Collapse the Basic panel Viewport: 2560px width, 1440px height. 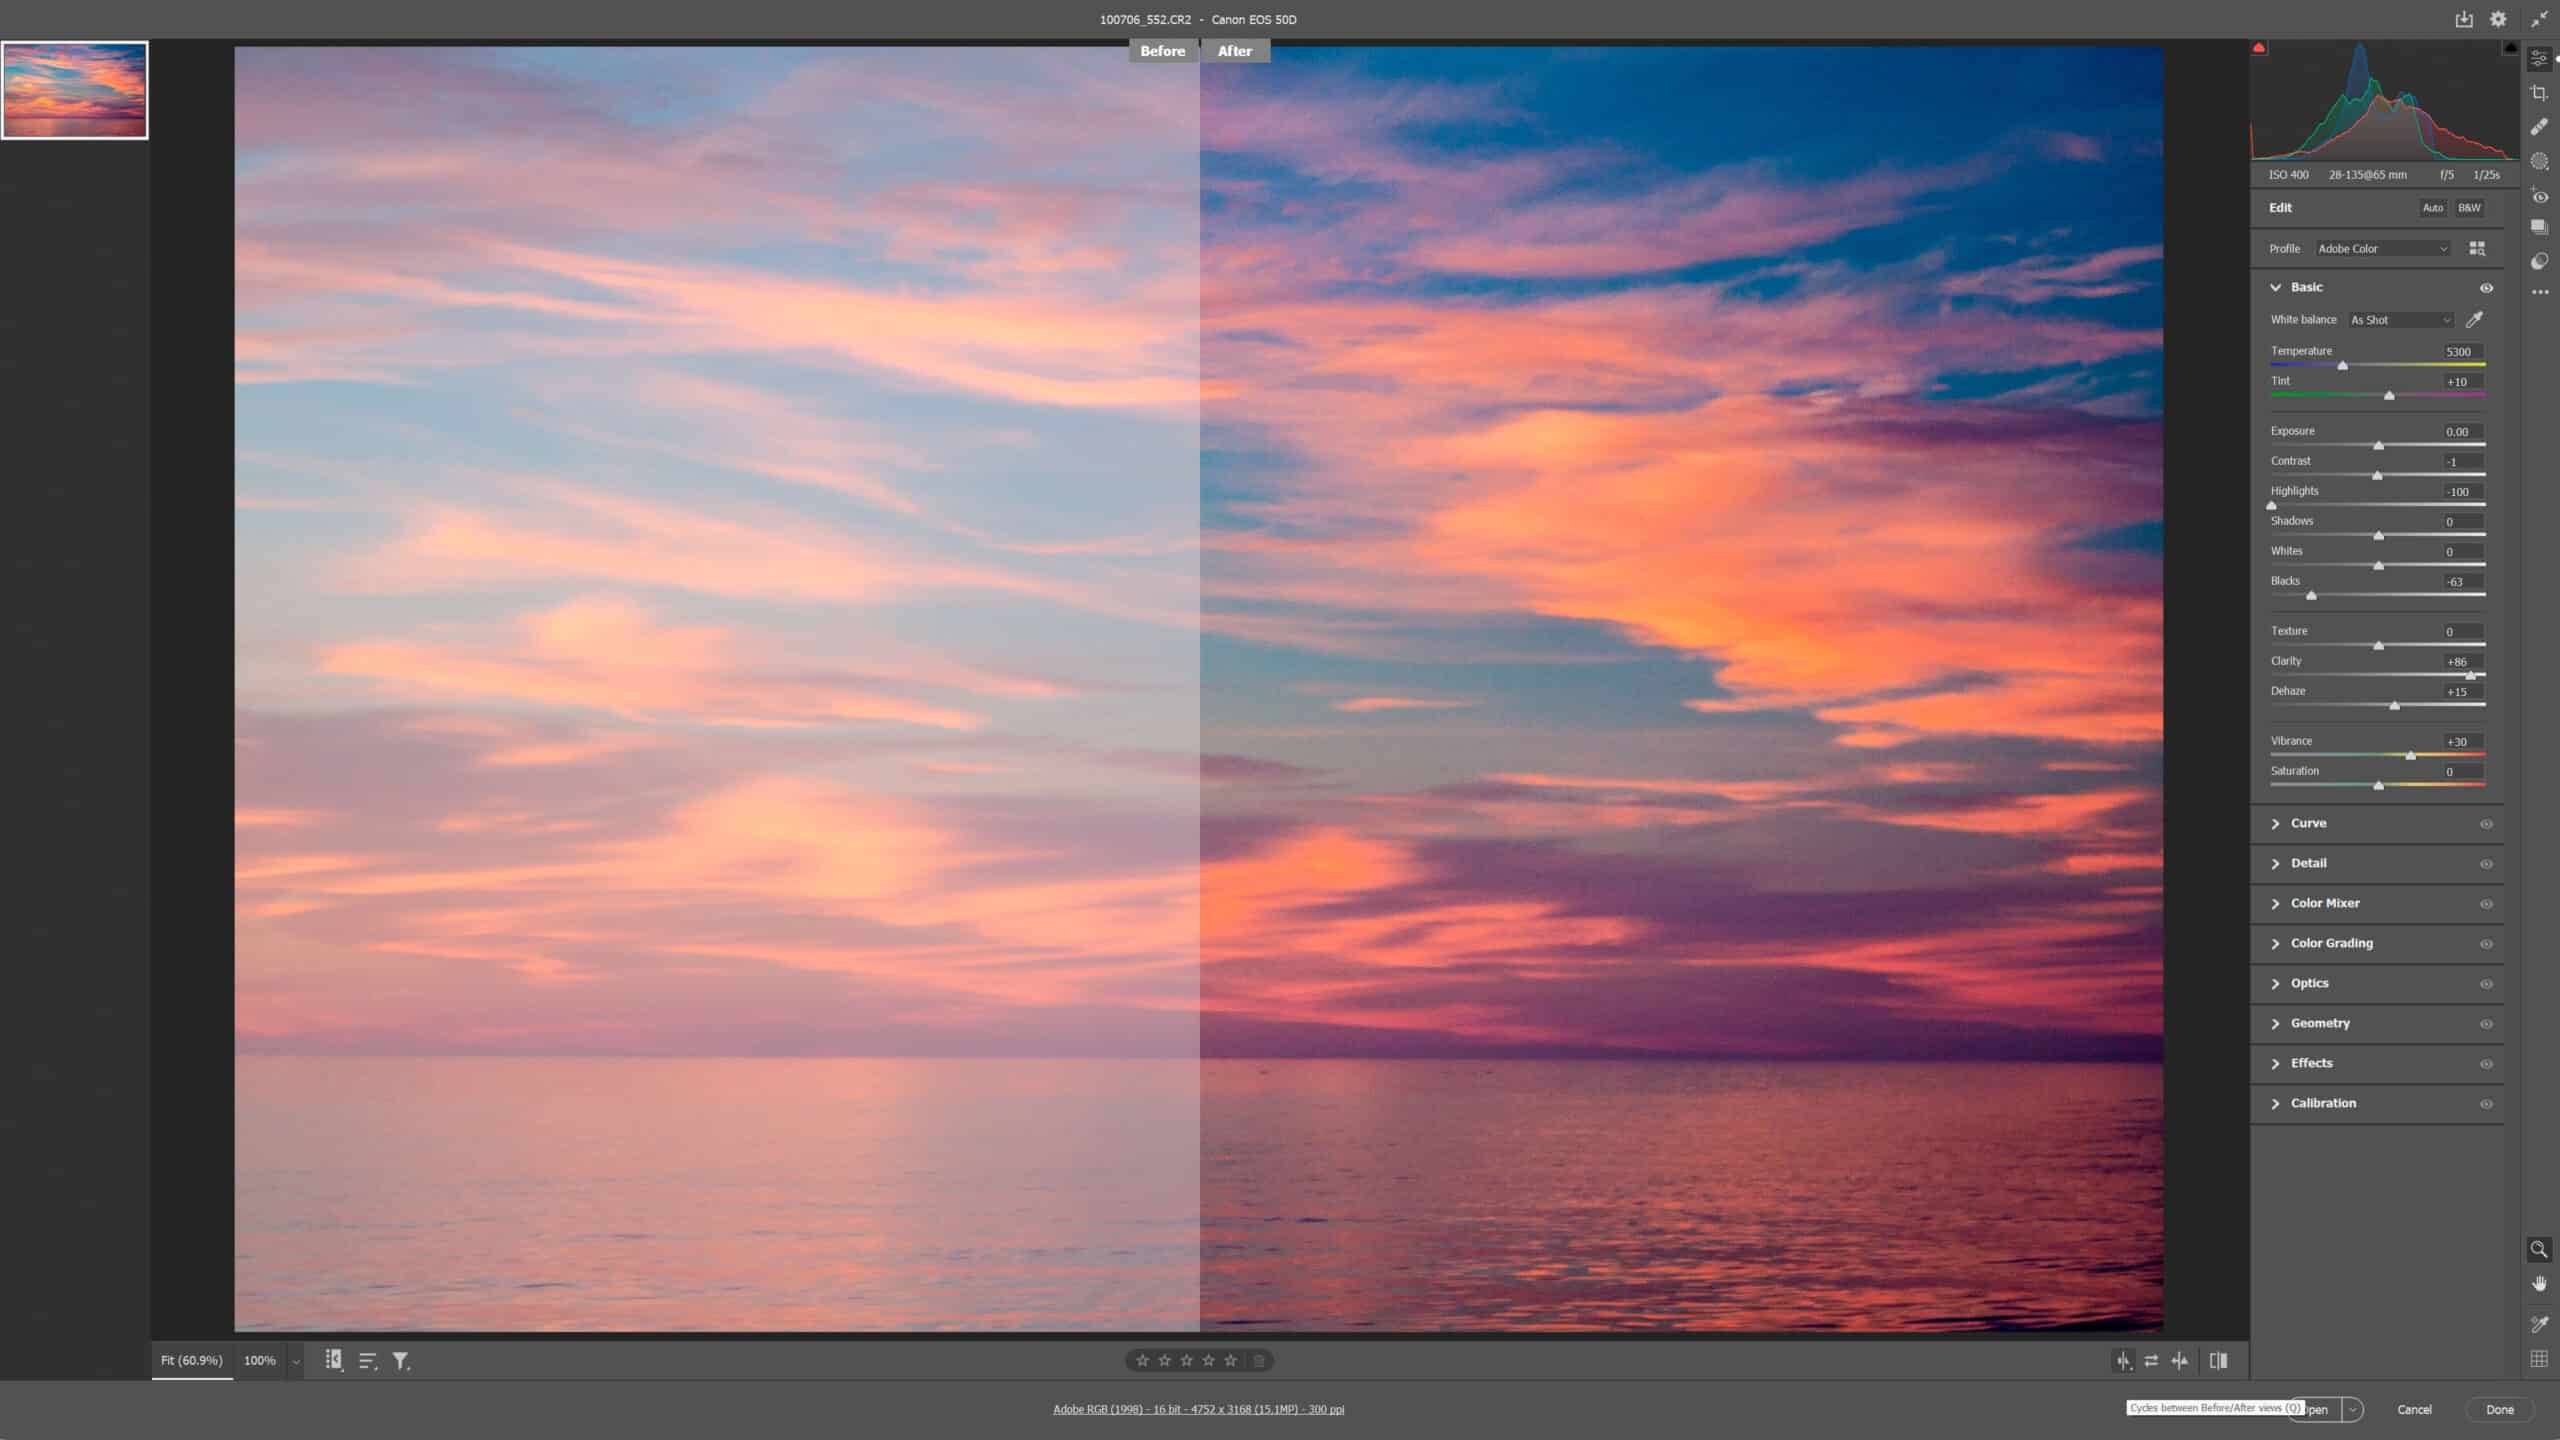2277,287
